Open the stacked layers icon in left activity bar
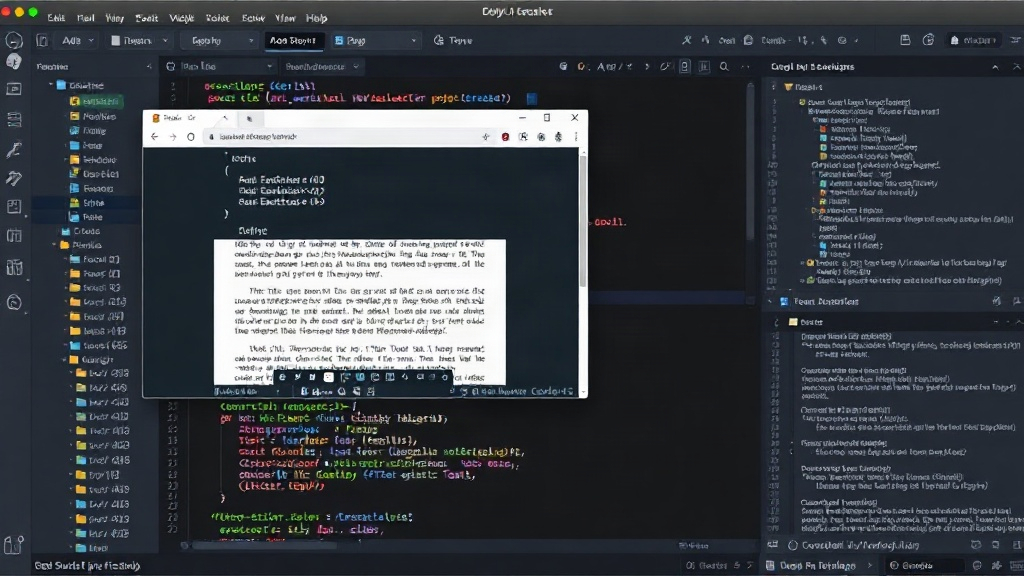 [x=14, y=120]
